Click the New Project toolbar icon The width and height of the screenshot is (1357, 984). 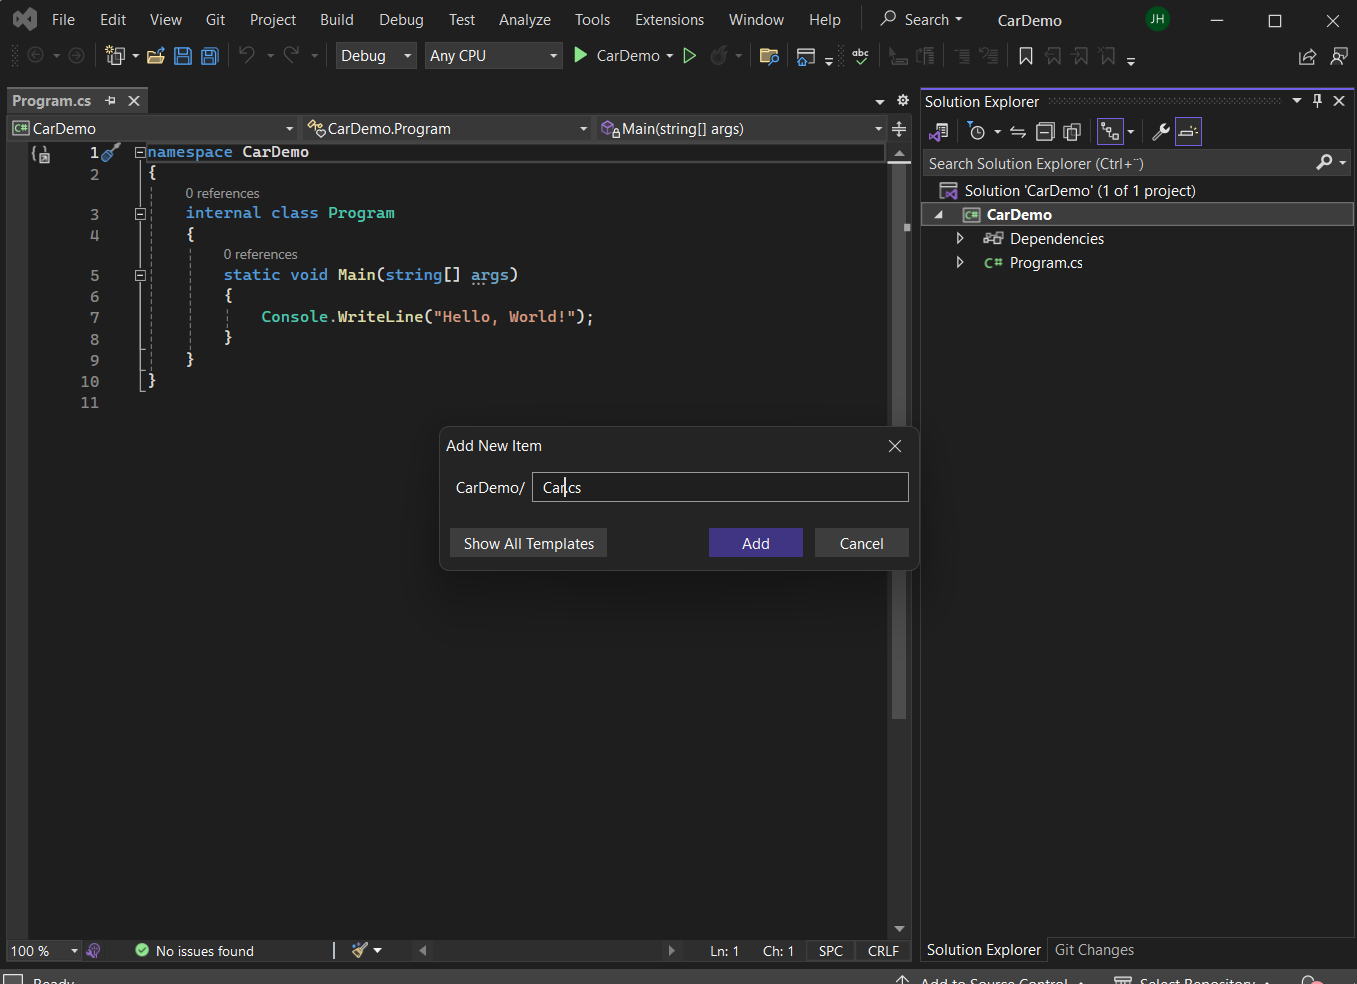coord(115,56)
